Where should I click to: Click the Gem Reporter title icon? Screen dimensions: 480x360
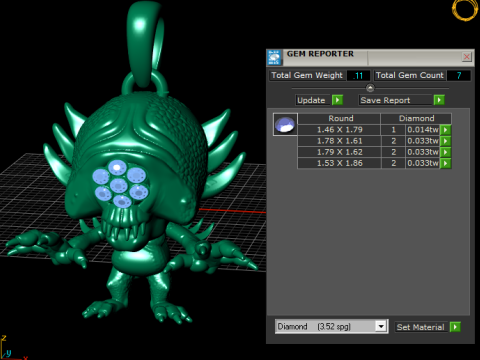coord(274,57)
